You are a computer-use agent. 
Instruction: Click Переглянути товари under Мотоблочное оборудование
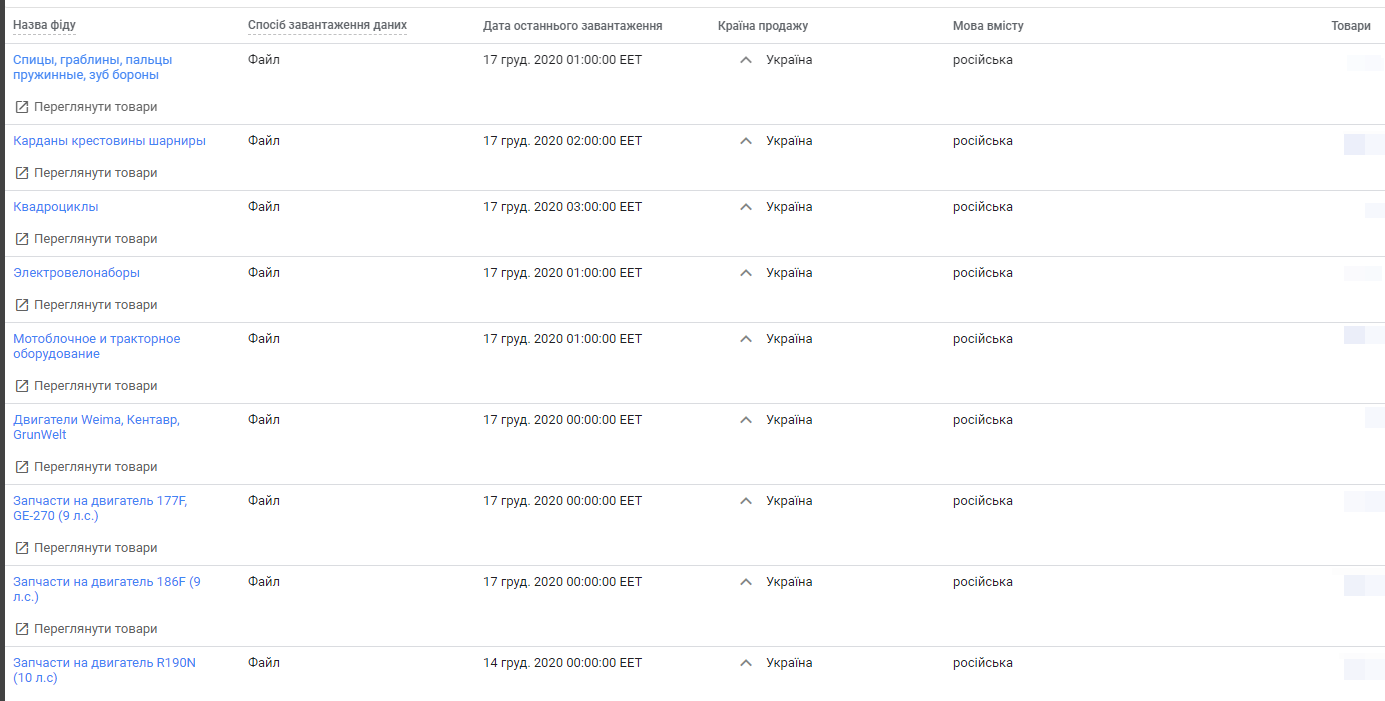(x=96, y=386)
